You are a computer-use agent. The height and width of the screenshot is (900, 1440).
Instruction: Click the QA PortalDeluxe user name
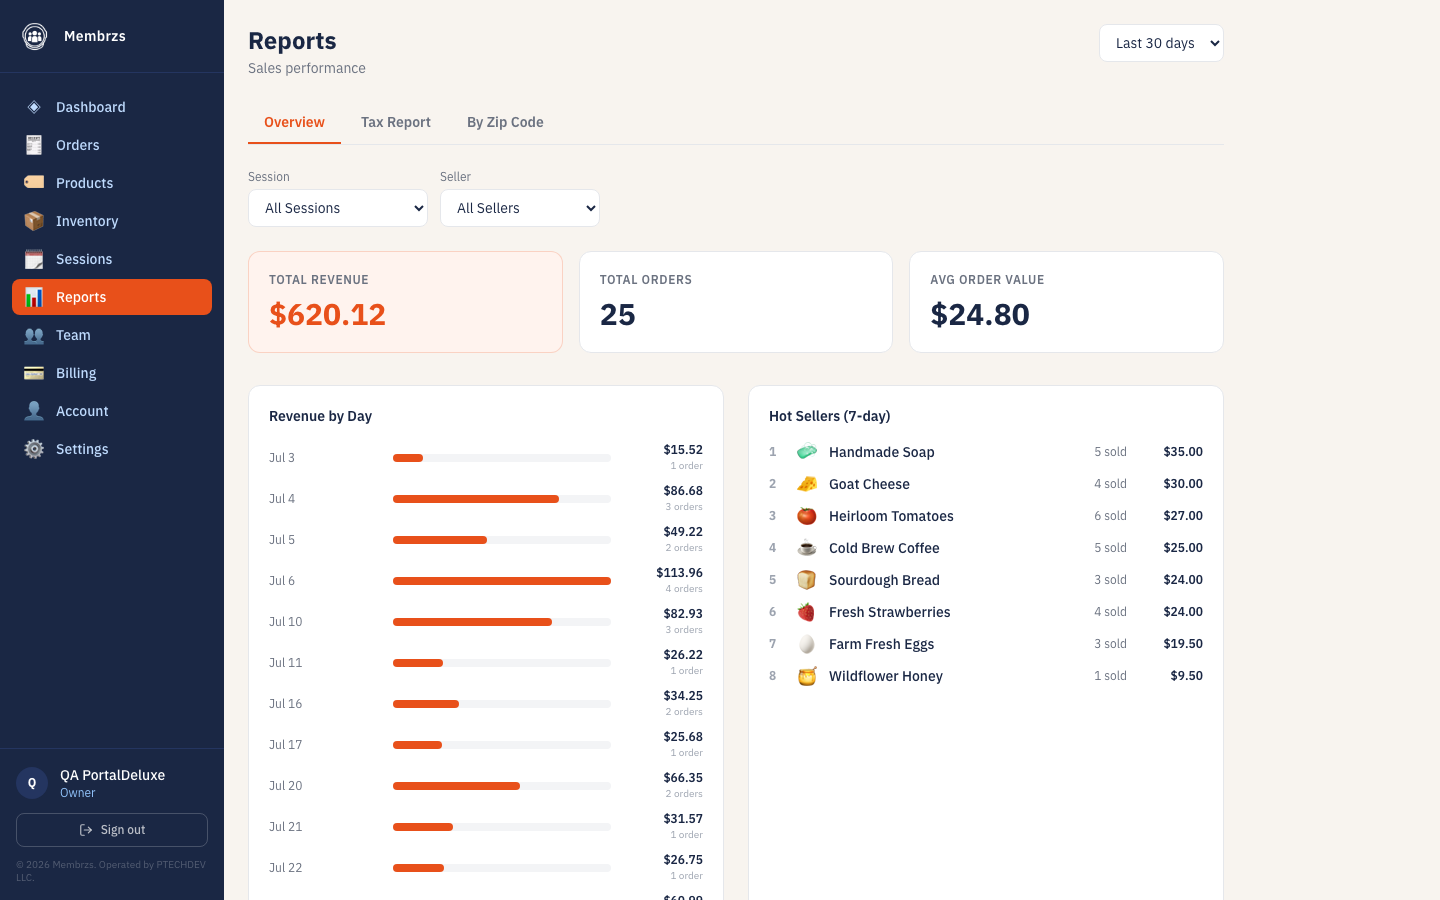click(112, 775)
